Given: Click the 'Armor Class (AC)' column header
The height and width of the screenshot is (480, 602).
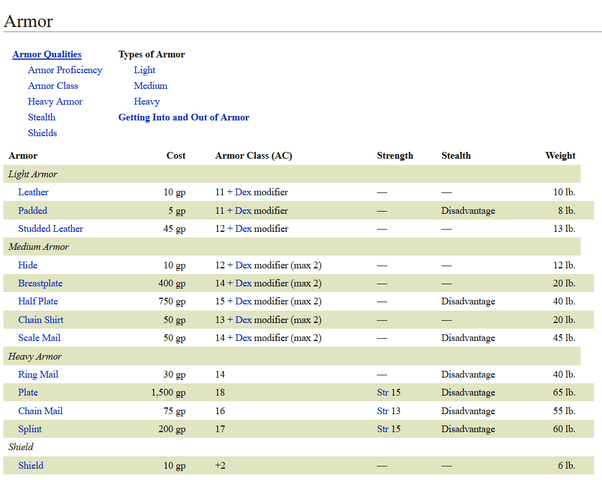Looking at the screenshot, I should click(254, 156).
